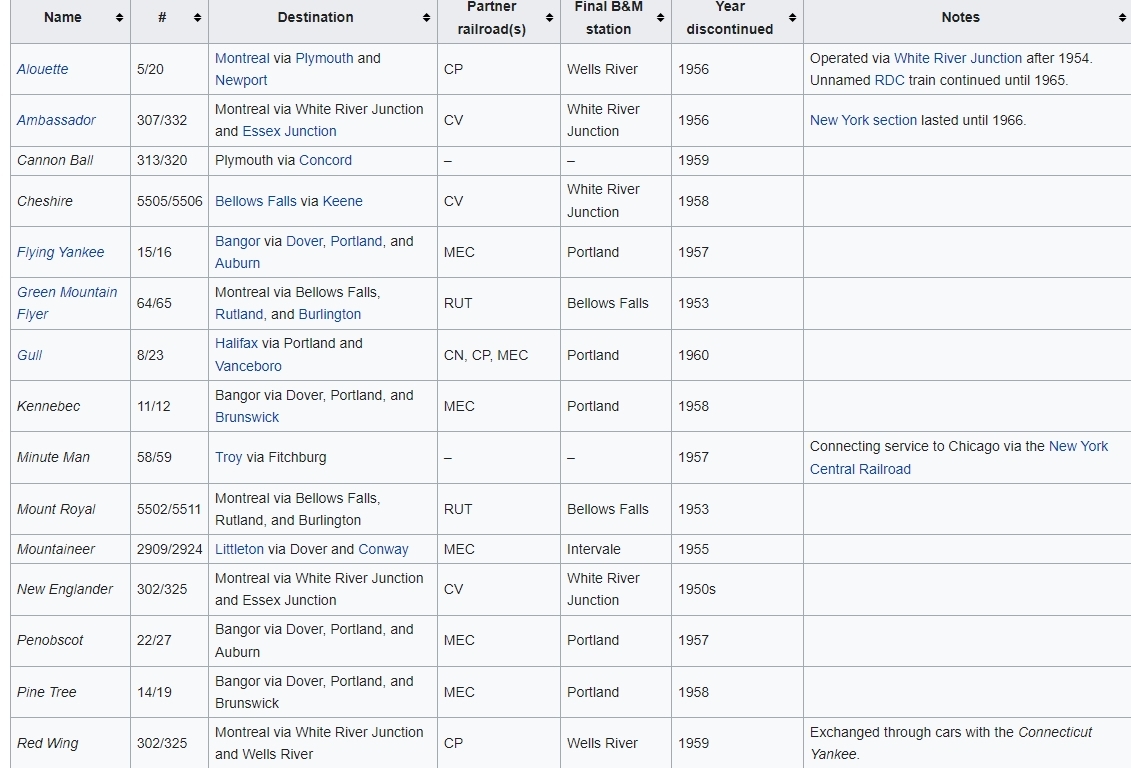This screenshot has width=1131, height=768.
Task: Open the Brunswick link in Kennebec row
Action: point(247,418)
